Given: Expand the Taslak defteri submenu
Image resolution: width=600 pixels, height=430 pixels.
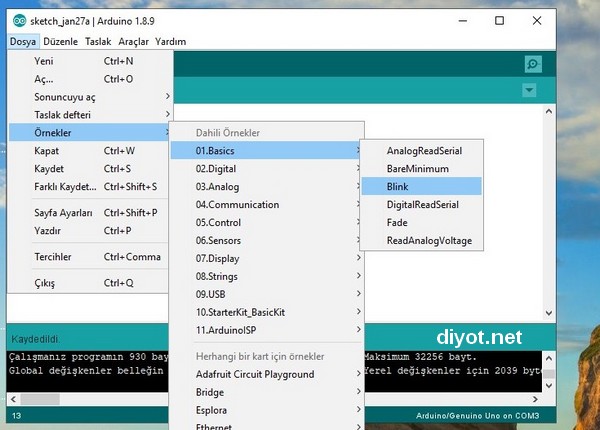Looking at the screenshot, I should pyautogui.click(x=90, y=115).
